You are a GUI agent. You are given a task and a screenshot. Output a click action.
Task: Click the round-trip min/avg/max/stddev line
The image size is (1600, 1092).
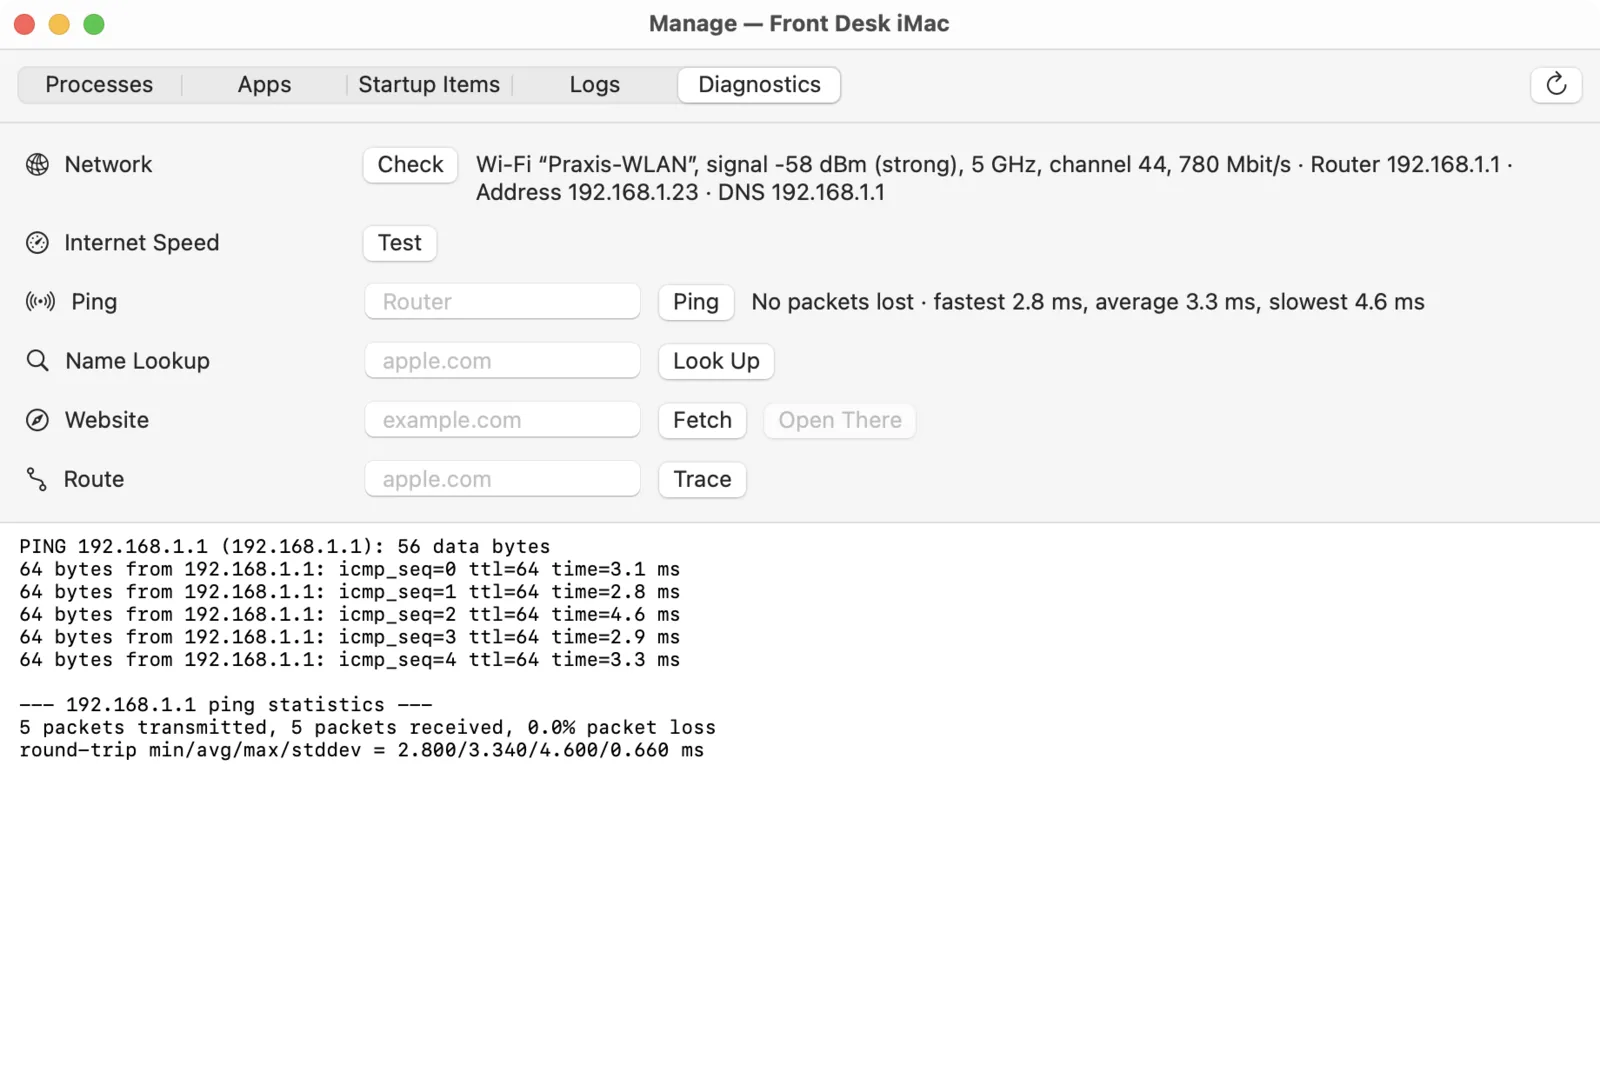click(362, 750)
